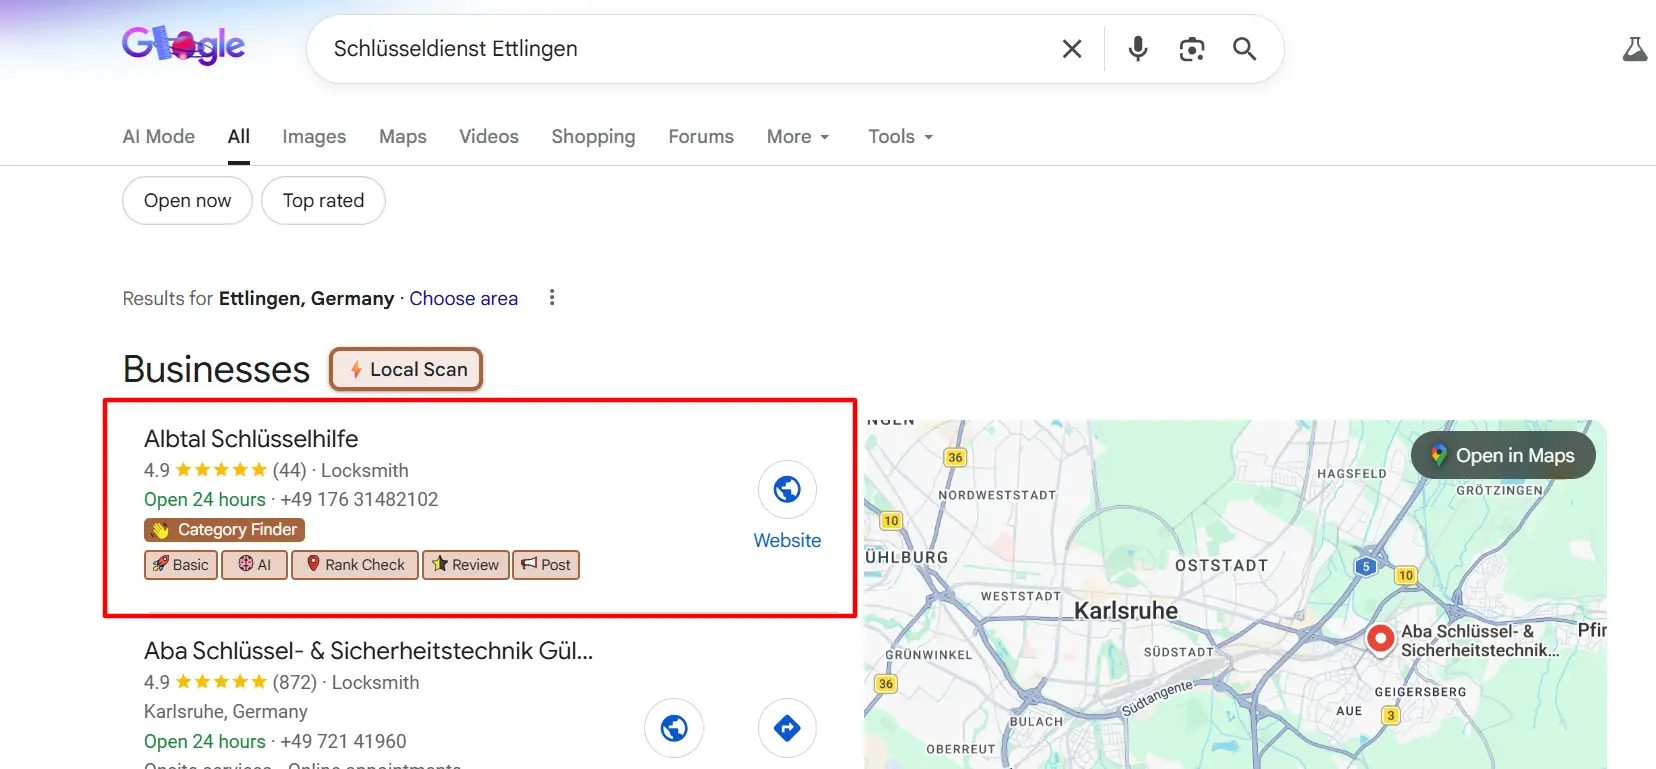Expand the More search categories dropdown

click(798, 137)
